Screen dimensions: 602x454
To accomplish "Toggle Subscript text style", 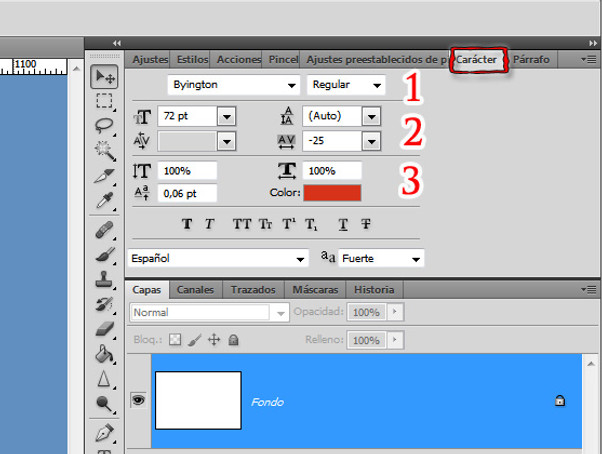I will (x=311, y=224).
